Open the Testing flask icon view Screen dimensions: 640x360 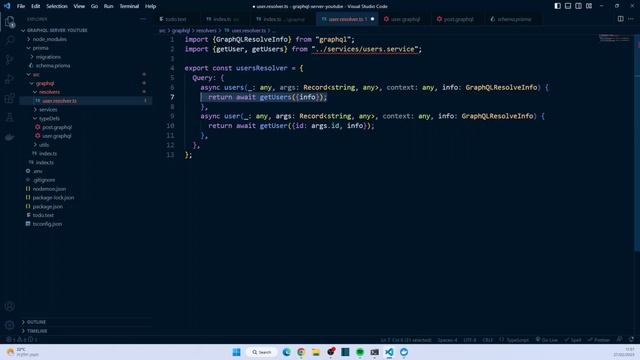(x=9, y=118)
